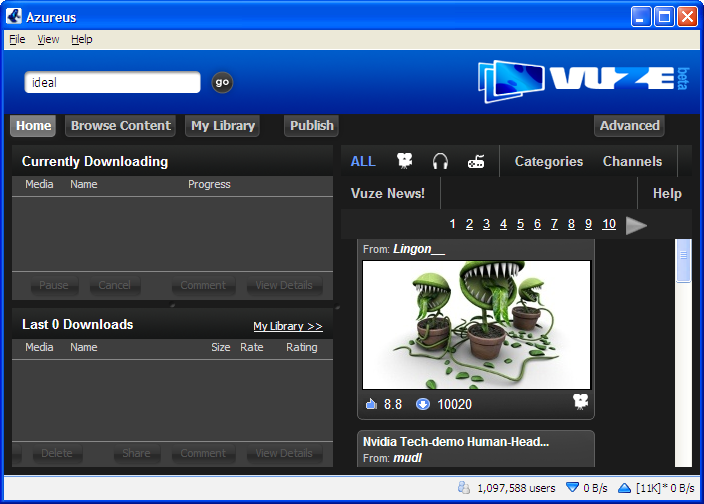Switch to the Advanced view
The height and width of the screenshot is (504, 704).
point(629,126)
